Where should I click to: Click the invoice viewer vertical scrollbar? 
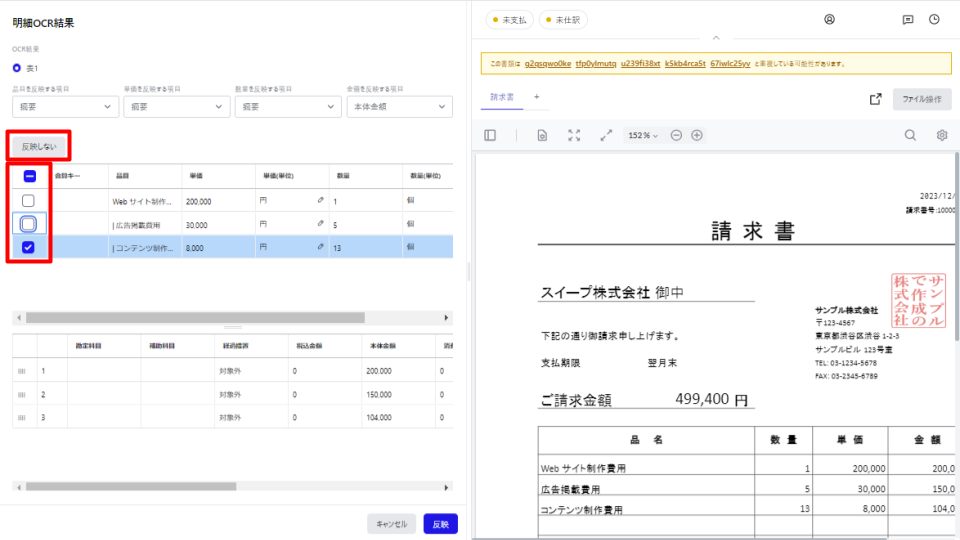[x=956, y=248]
